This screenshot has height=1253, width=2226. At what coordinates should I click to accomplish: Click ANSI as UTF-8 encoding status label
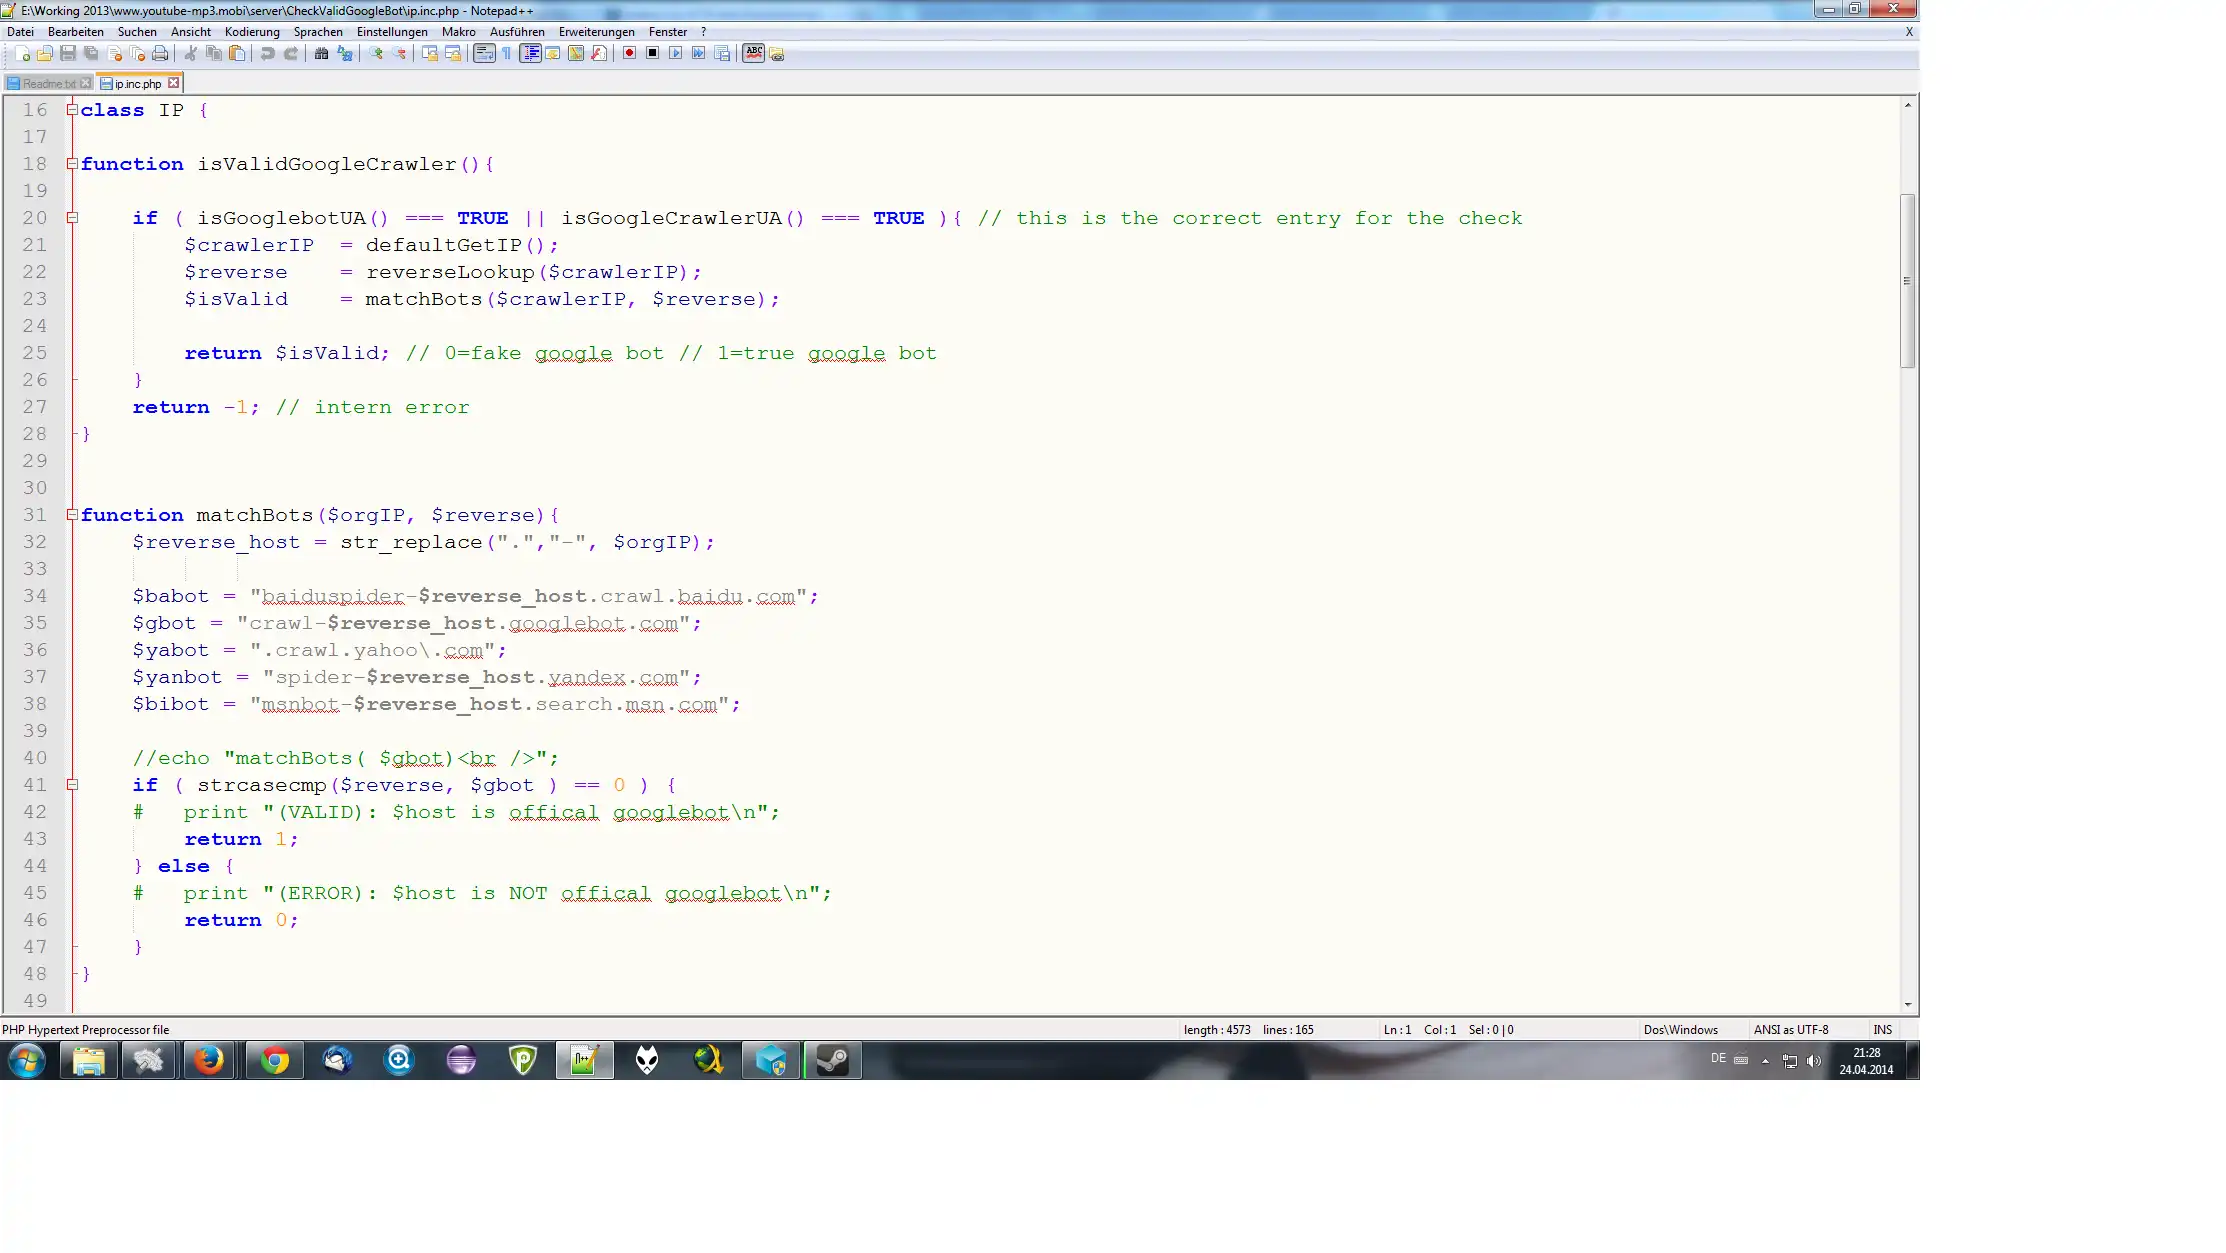coord(1790,1028)
